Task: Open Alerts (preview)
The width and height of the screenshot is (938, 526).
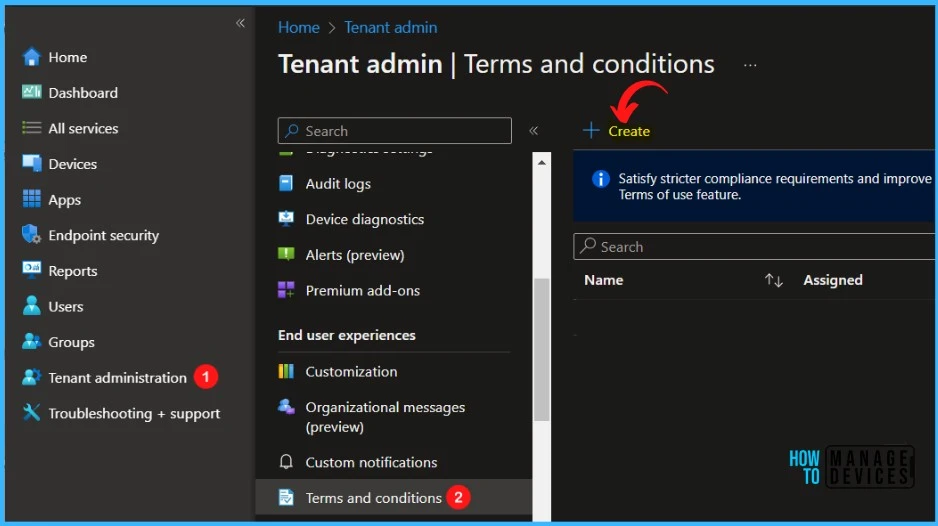Action: click(x=355, y=255)
